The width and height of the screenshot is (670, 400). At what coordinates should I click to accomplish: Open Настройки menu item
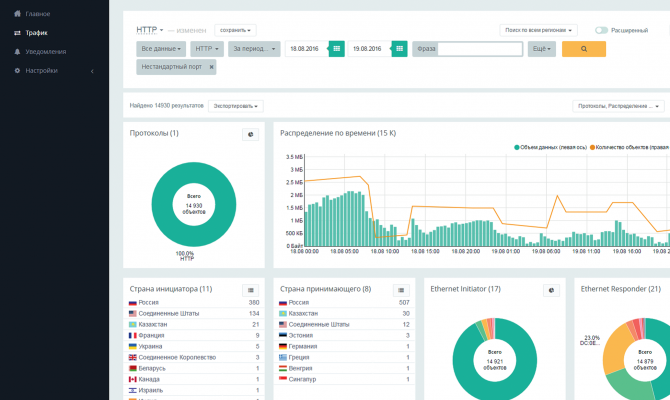point(41,71)
